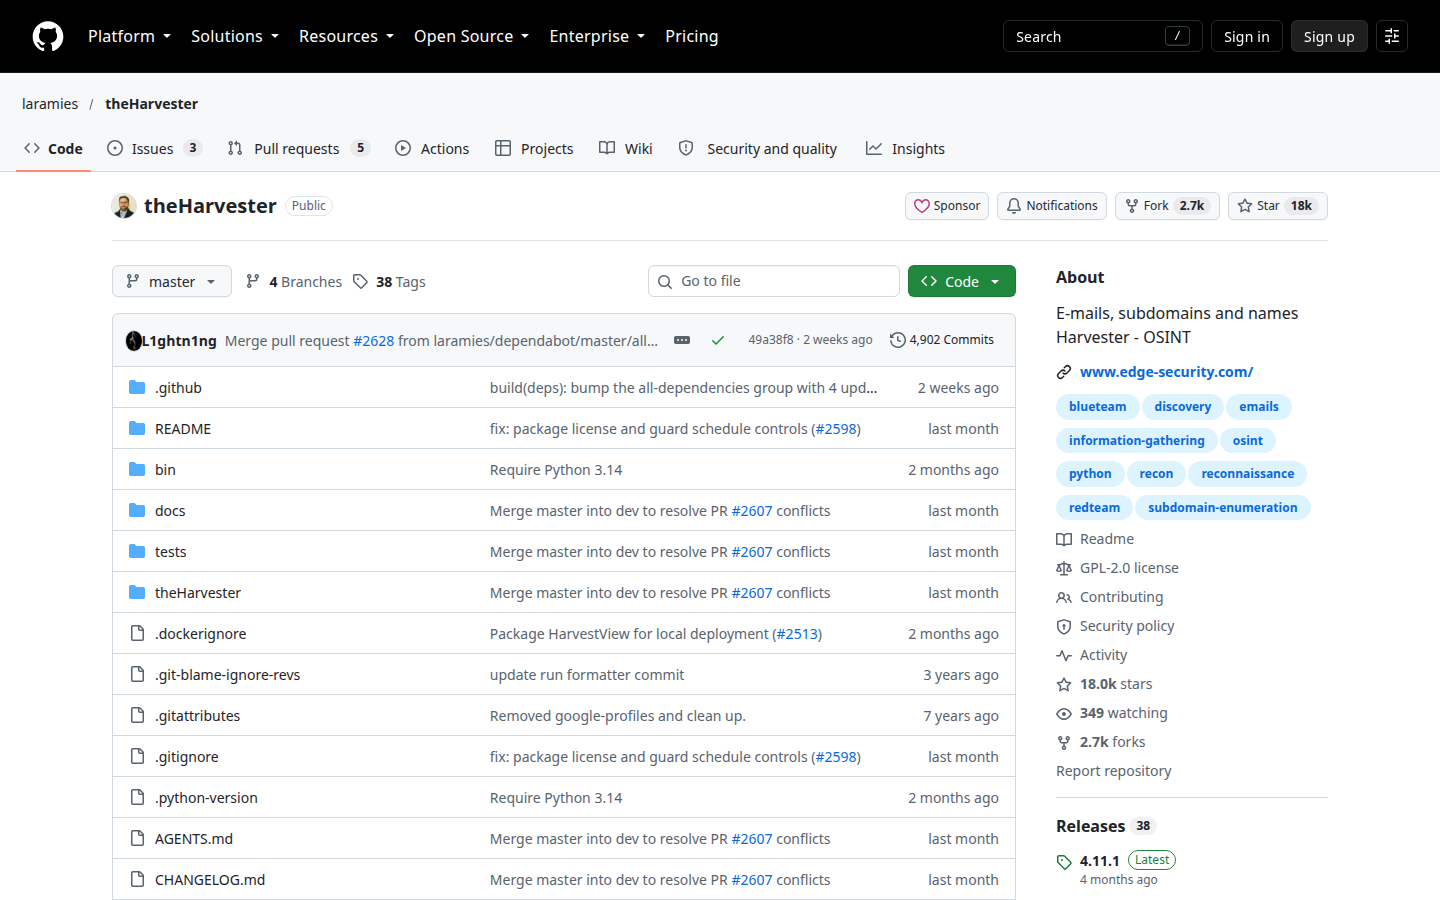1440x900 pixels.
Task: Expand the latest commit message ellipsis
Action: pos(682,340)
